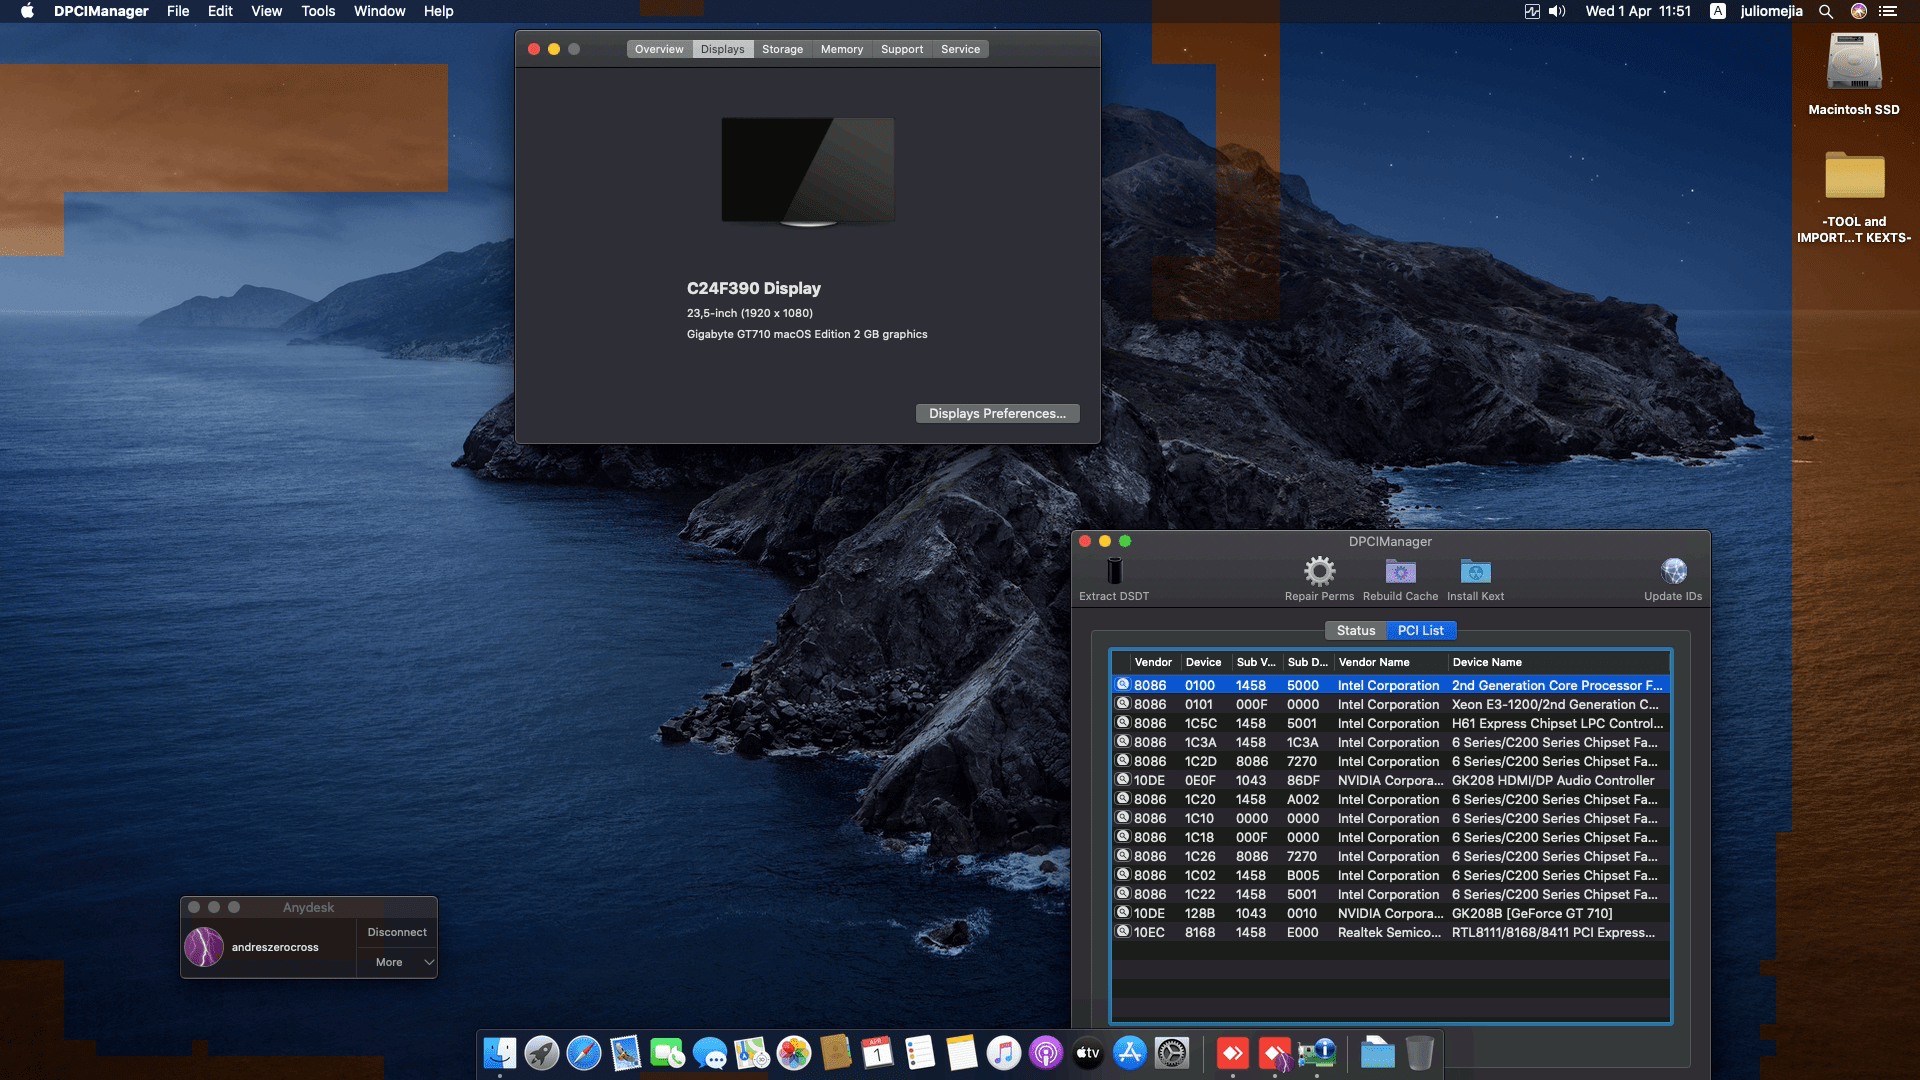Click the Install Kext icon
1920x1080 pixels.
[x=1474, y=571]
